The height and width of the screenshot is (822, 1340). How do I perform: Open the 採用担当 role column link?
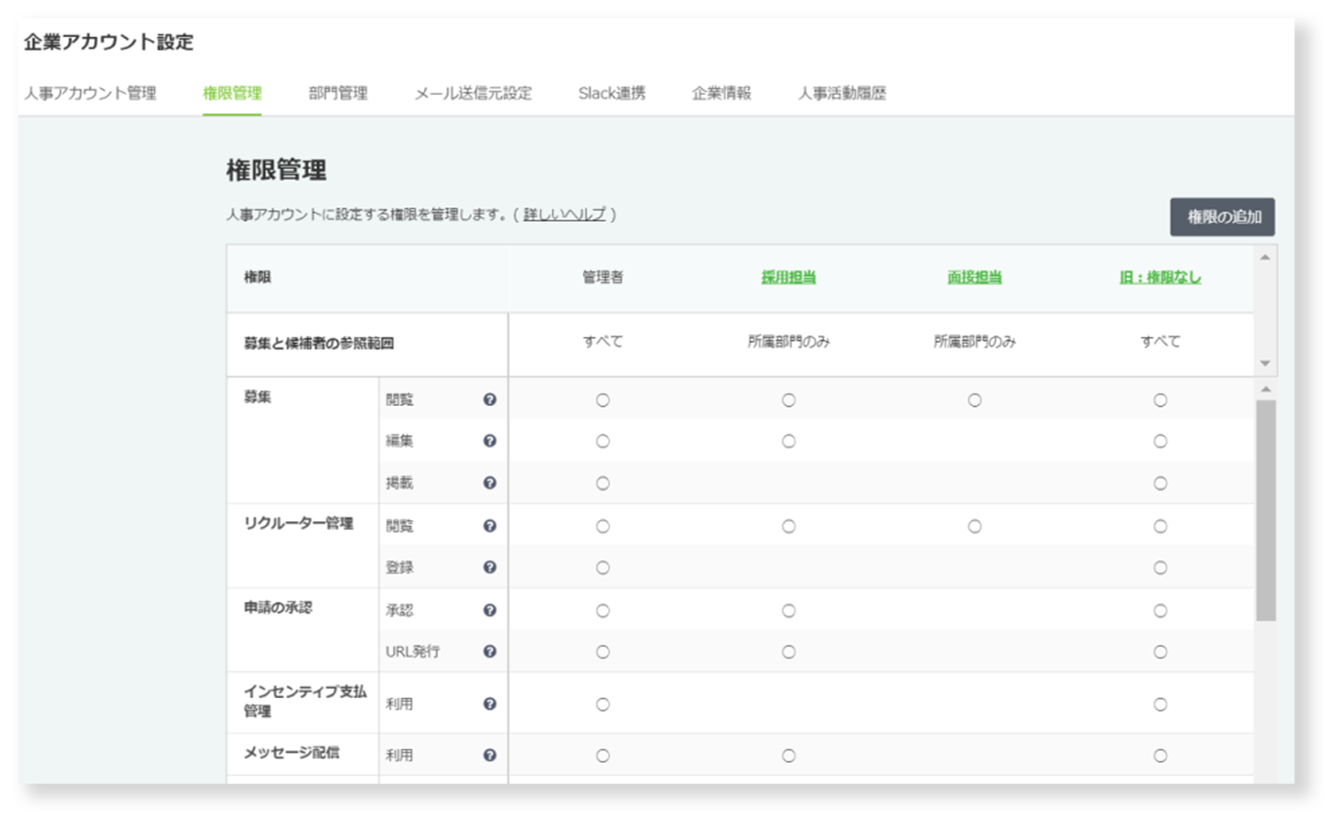(x=789, y=278)
